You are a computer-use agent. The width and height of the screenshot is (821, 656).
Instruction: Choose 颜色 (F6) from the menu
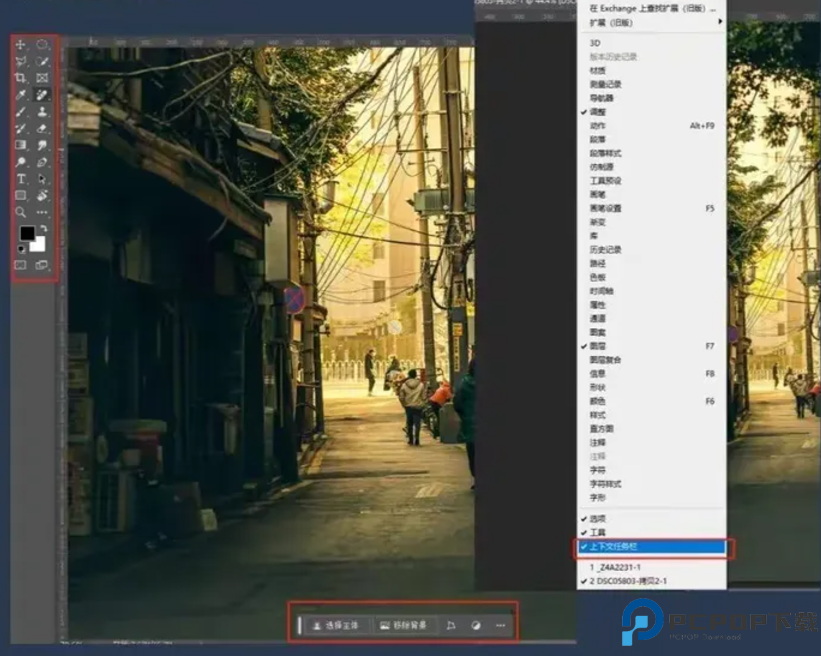tap(652, 402)
